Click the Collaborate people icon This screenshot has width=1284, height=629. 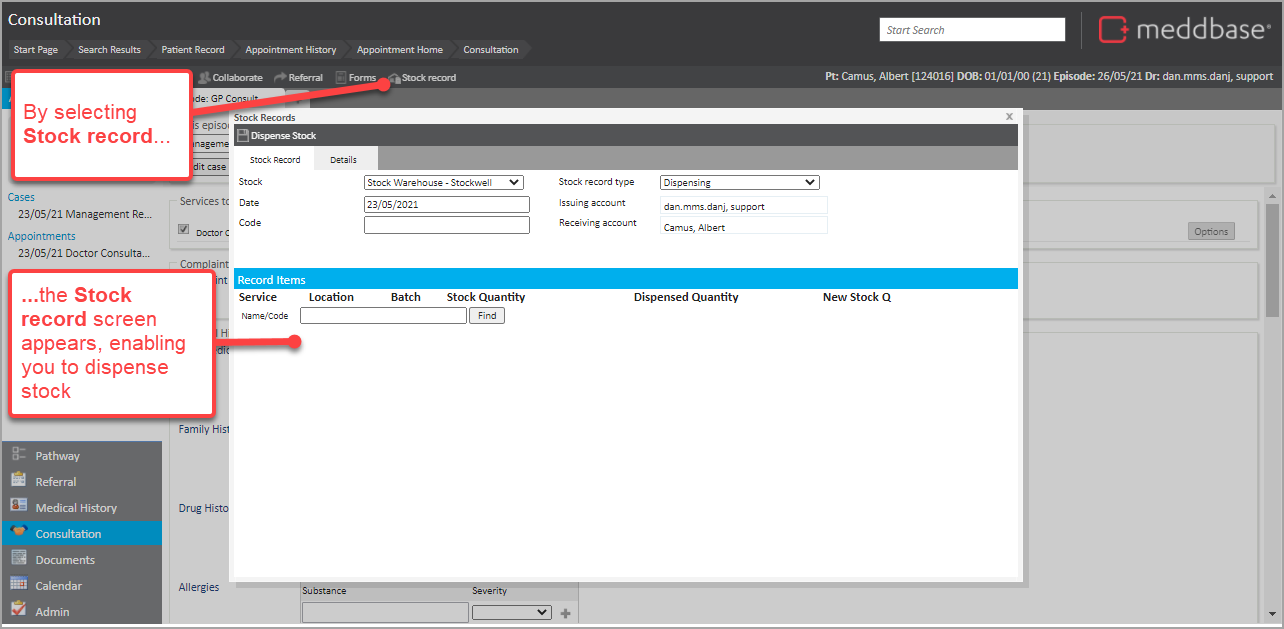pos(204,77)
